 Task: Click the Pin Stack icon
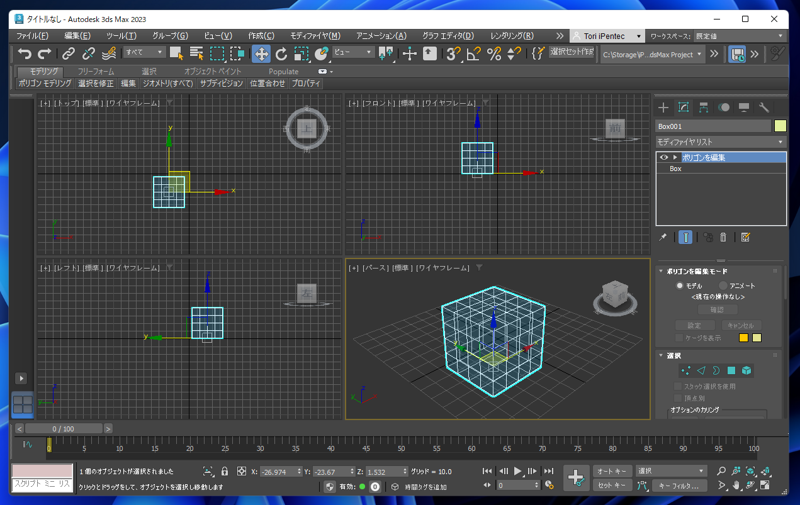tap(663, 237)
